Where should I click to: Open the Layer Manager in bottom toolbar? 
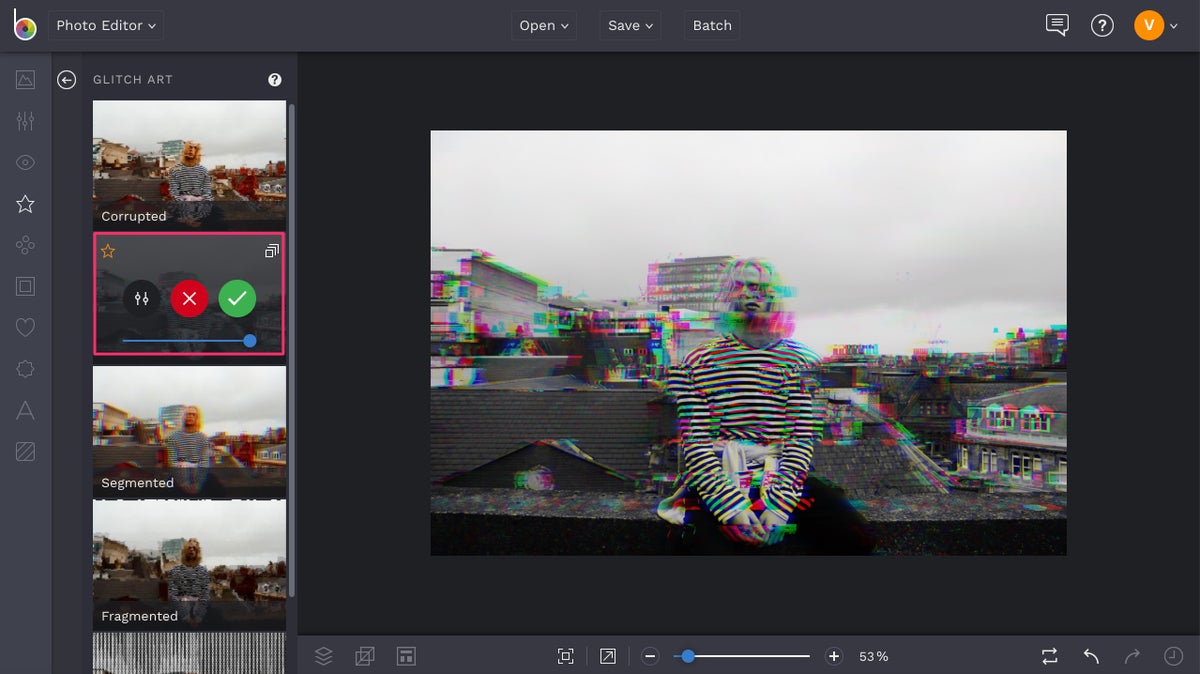tap(323, 656)
